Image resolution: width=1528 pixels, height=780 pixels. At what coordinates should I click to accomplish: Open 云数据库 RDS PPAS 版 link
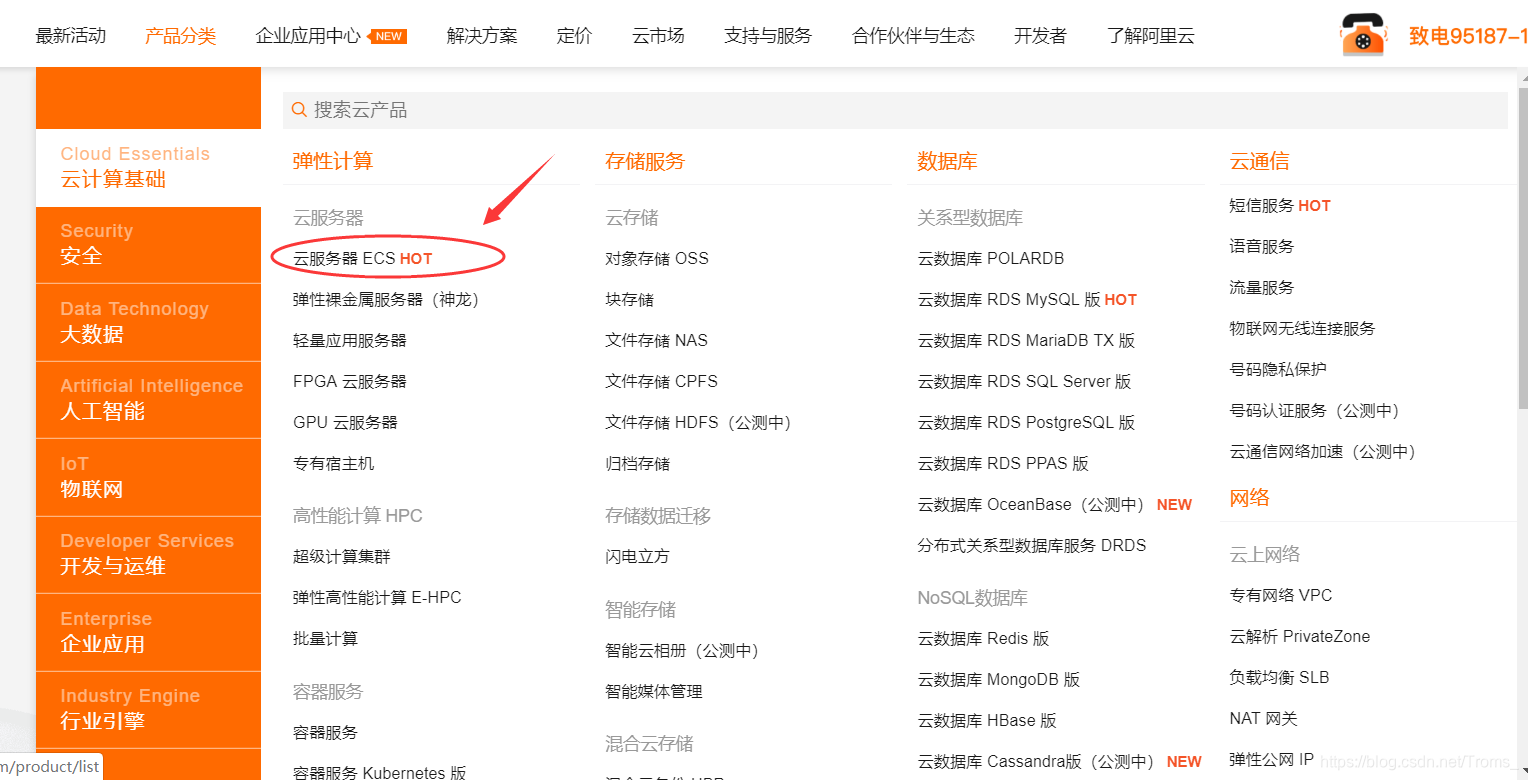1003,463
